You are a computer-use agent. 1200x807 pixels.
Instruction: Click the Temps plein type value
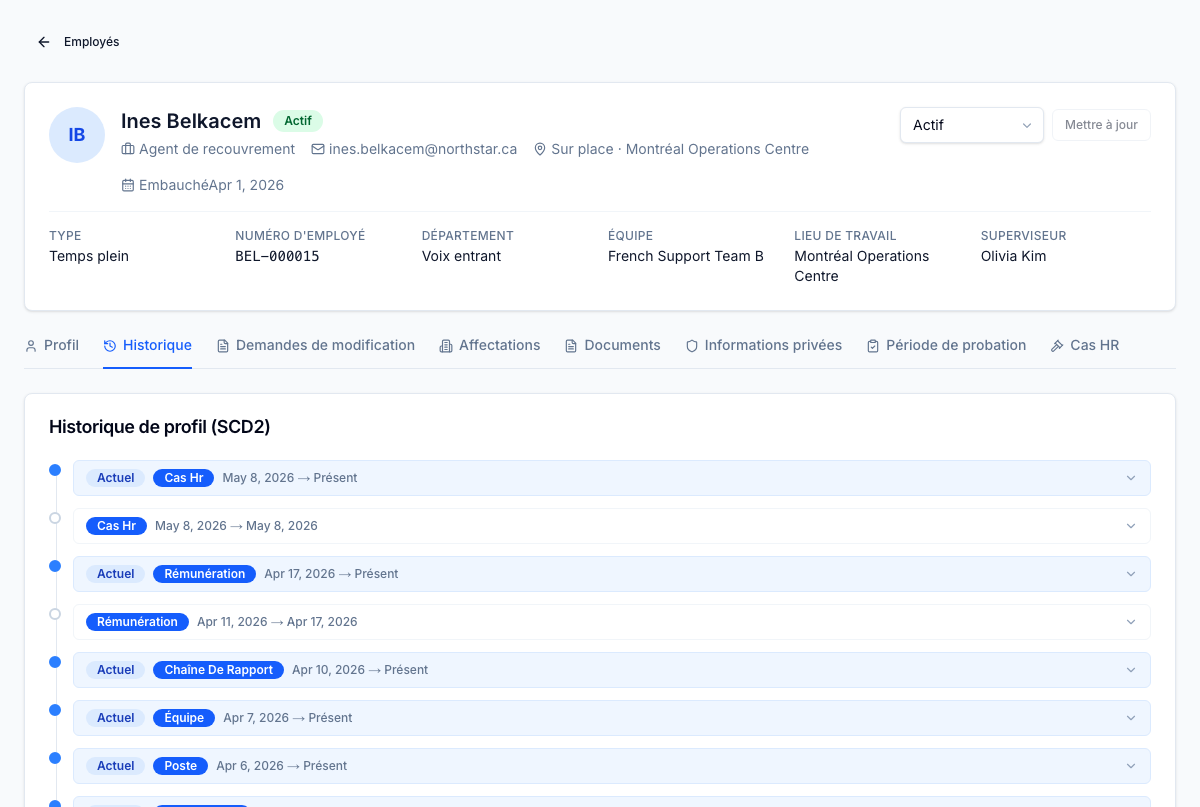click(89, 256)
